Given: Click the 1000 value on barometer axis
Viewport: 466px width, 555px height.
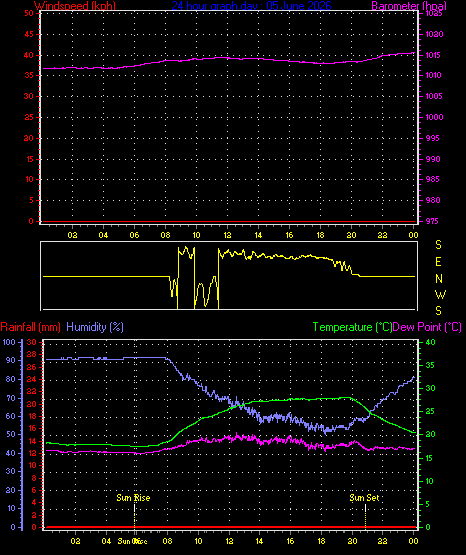Looking at the screenshot, I should [x=434, y=117].
